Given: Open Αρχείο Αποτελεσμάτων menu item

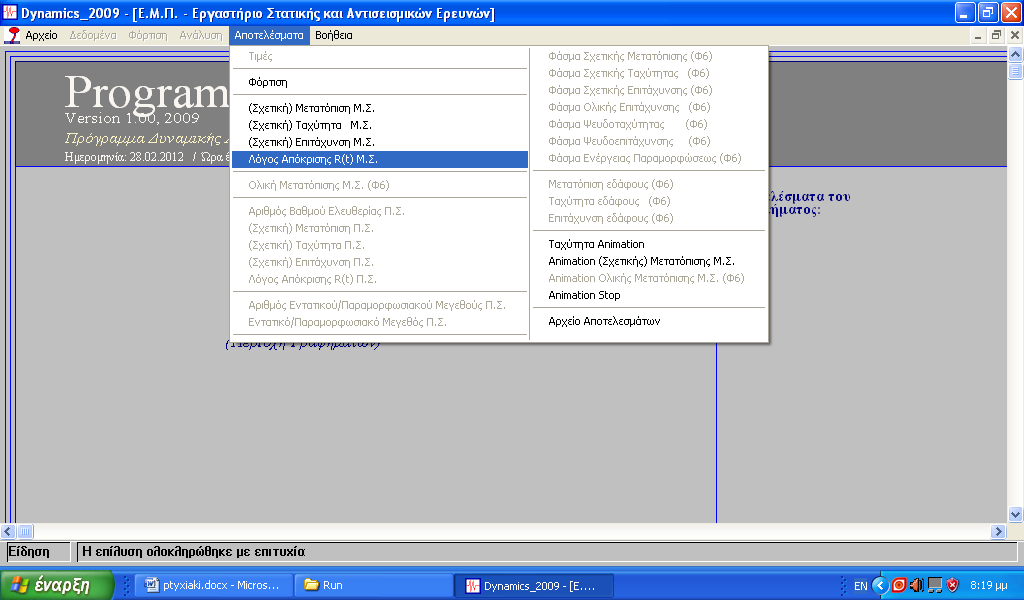Looking at the screenshot, I should coord(648,321).
